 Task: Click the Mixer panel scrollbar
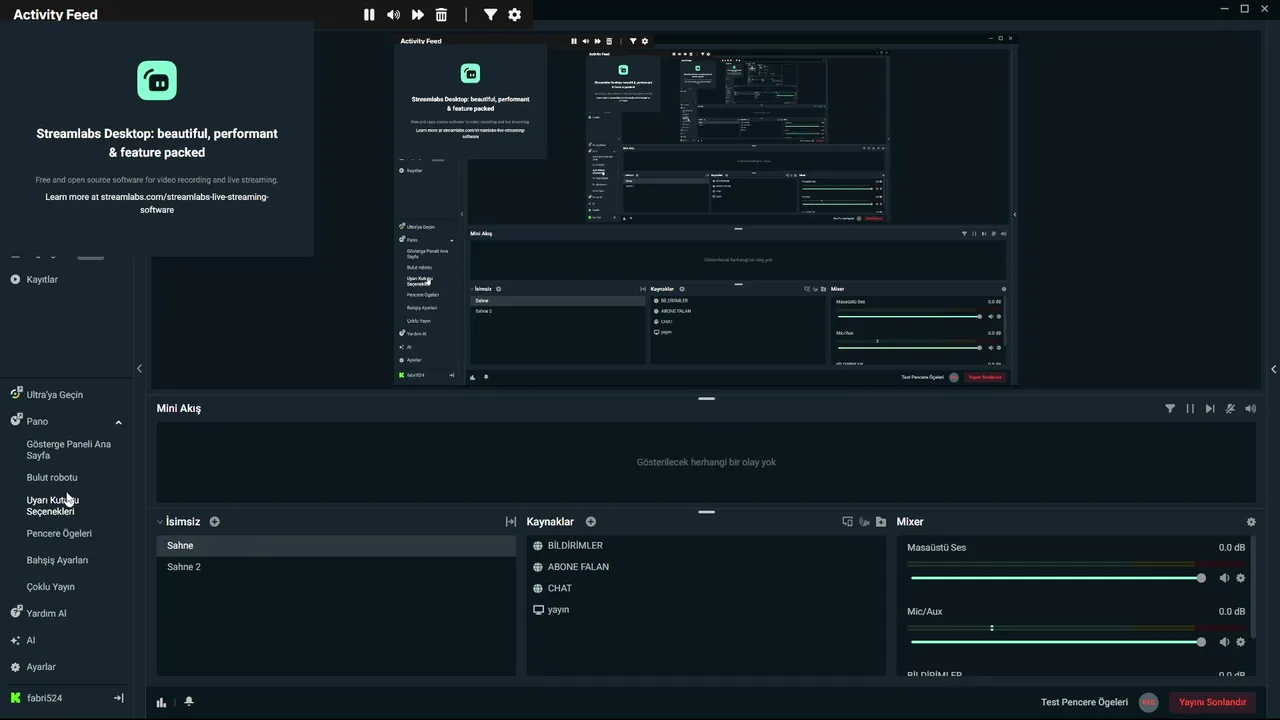(x=1253, y=585)
